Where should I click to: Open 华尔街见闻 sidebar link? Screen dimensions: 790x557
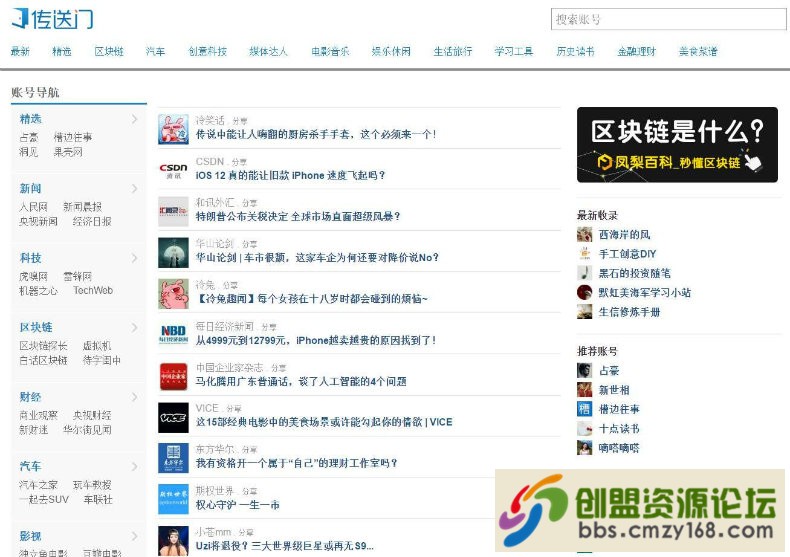pyautogui.click(x=87, y=430)
